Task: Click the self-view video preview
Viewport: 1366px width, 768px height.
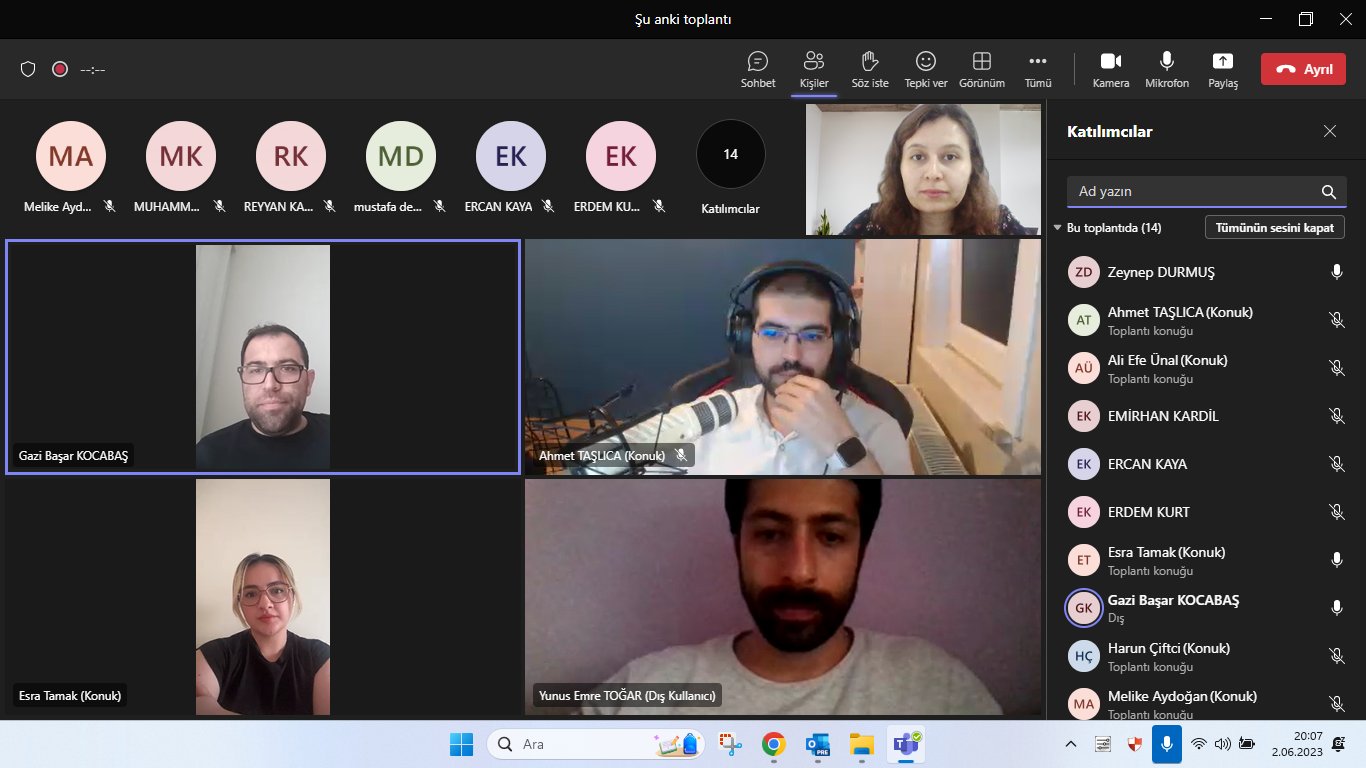Action: click(923, 169)
